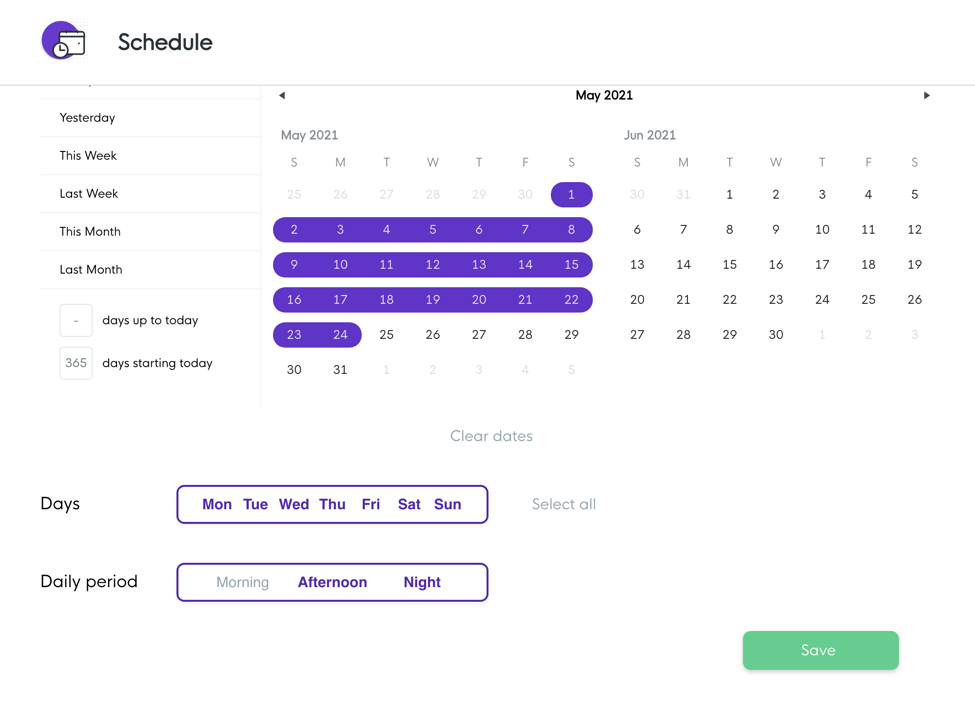The height and width of the screenshot is (704, 975).
Task: Enable the Morning daily period
Action: point(243,583)
